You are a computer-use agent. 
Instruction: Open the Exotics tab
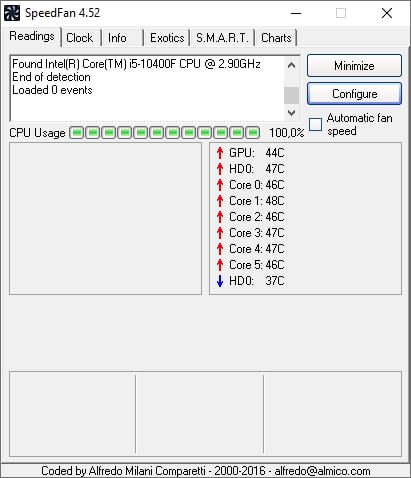[167, 38]
